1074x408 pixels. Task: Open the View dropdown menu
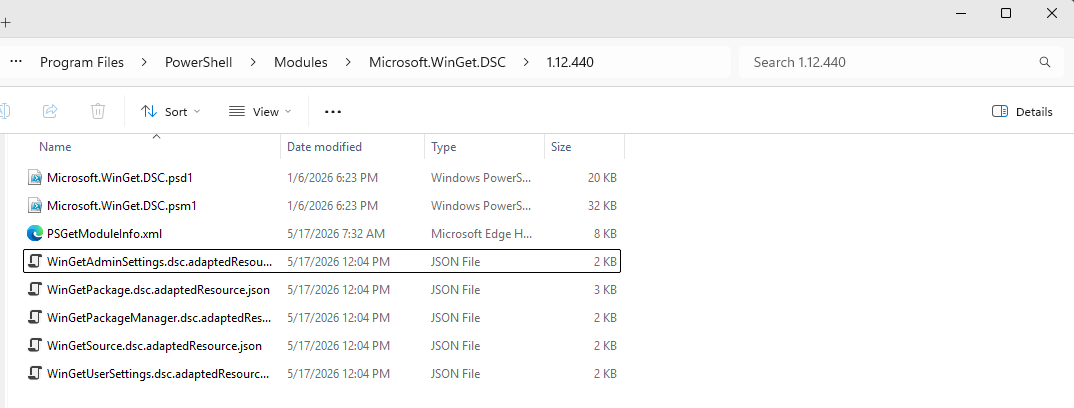(x=260, y=112)
